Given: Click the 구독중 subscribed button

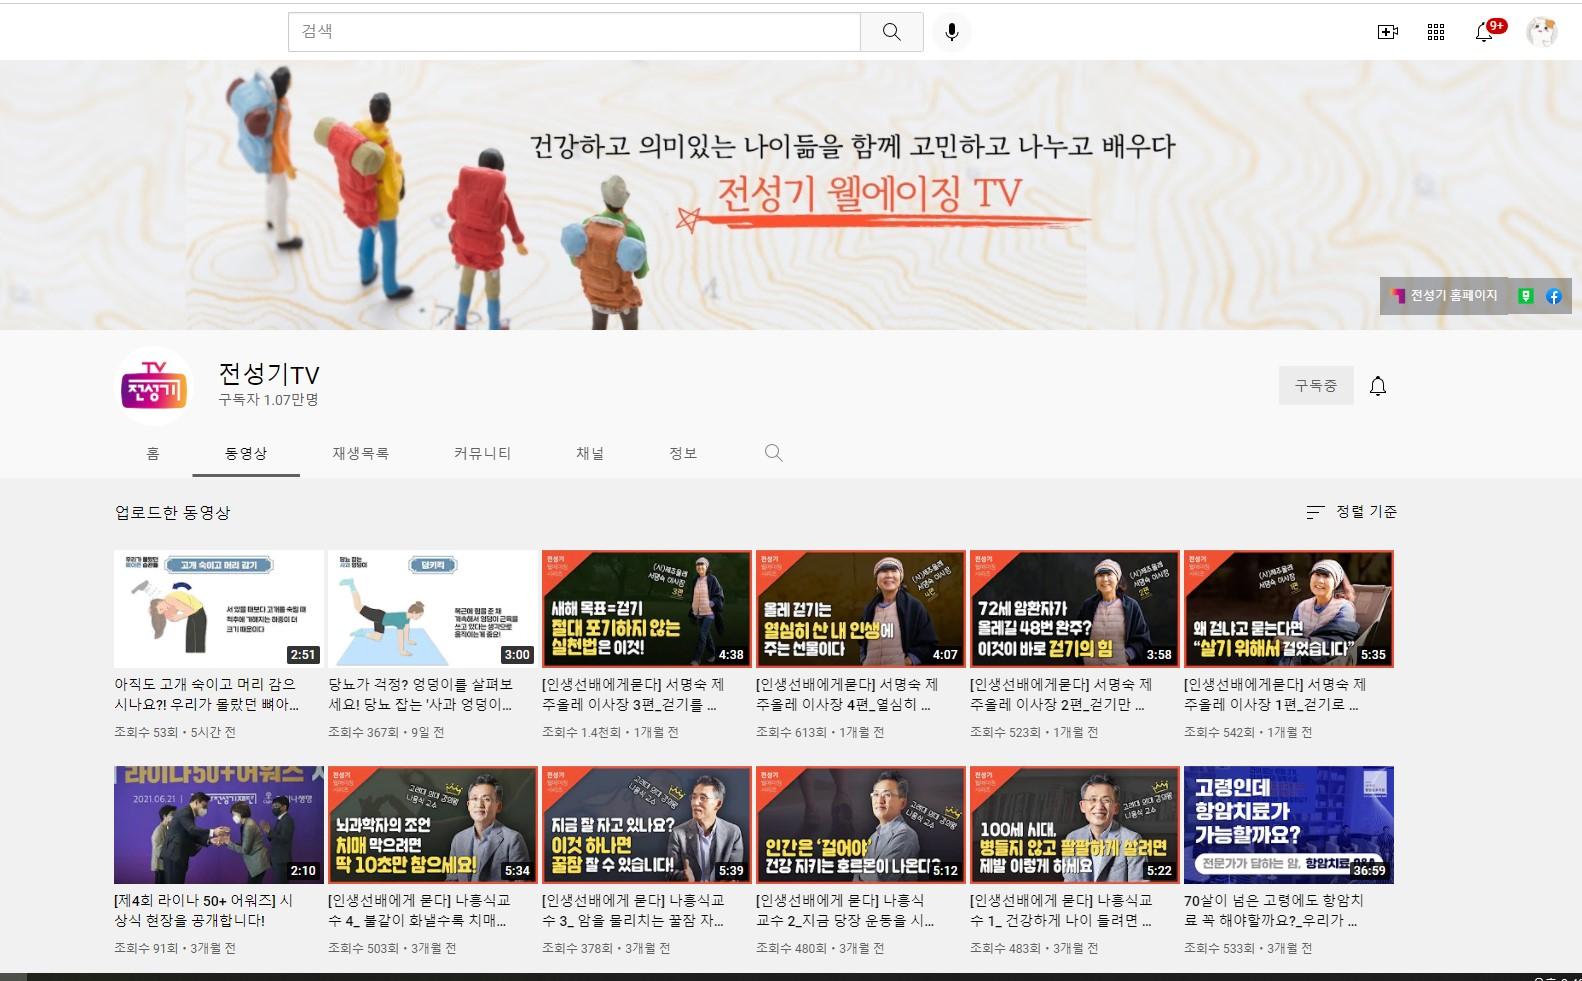Looking at the screenshot, I should 1316,386.
